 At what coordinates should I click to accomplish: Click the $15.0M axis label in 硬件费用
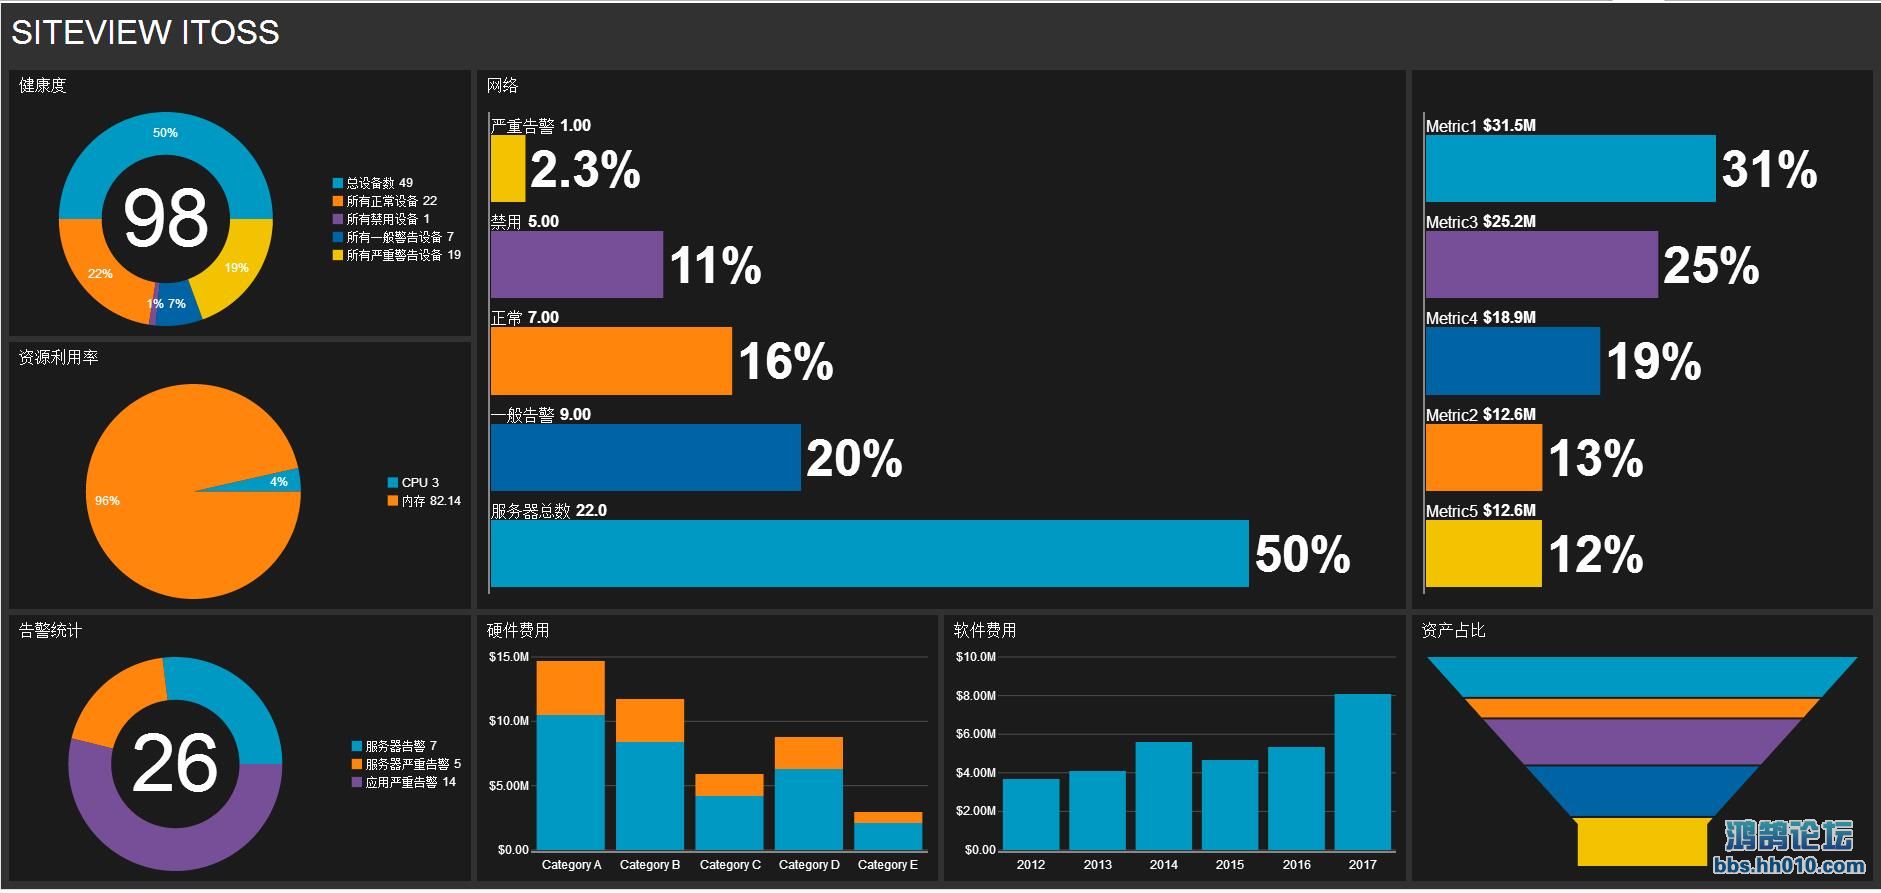click(x=509, y=657)
